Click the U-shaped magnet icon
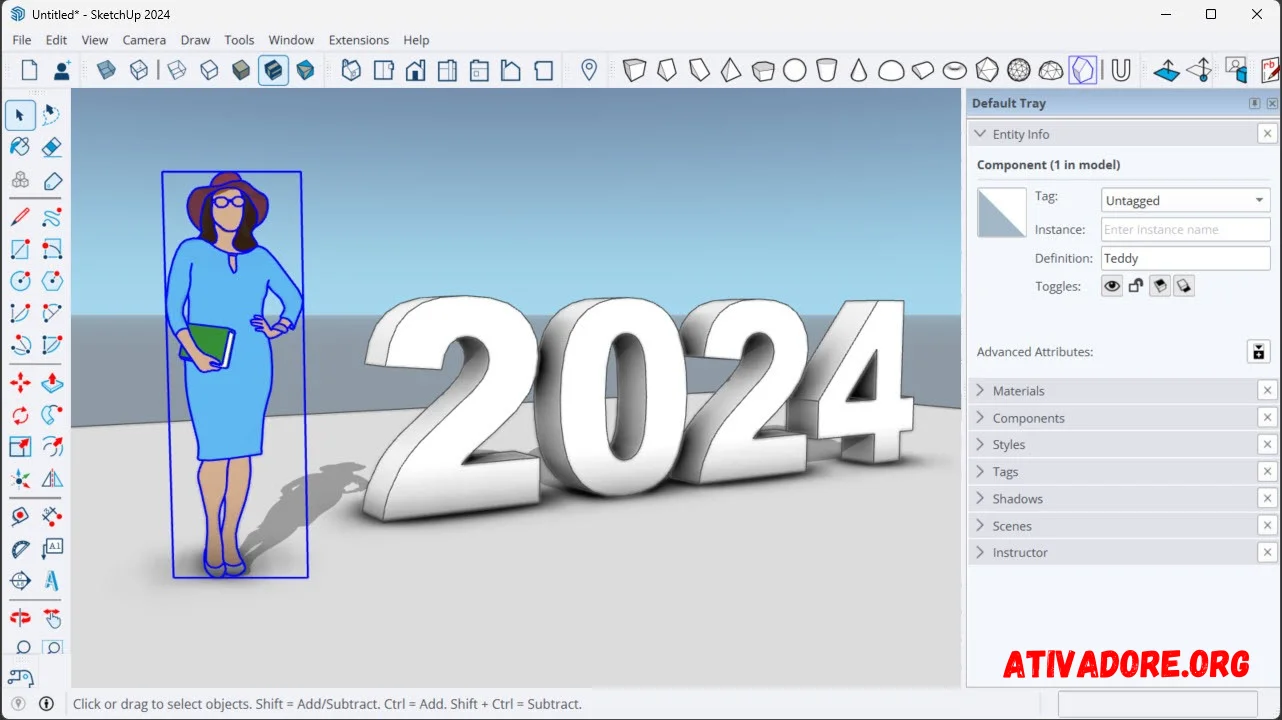This screenshot has height=720, width=1282. (1121, 70)
